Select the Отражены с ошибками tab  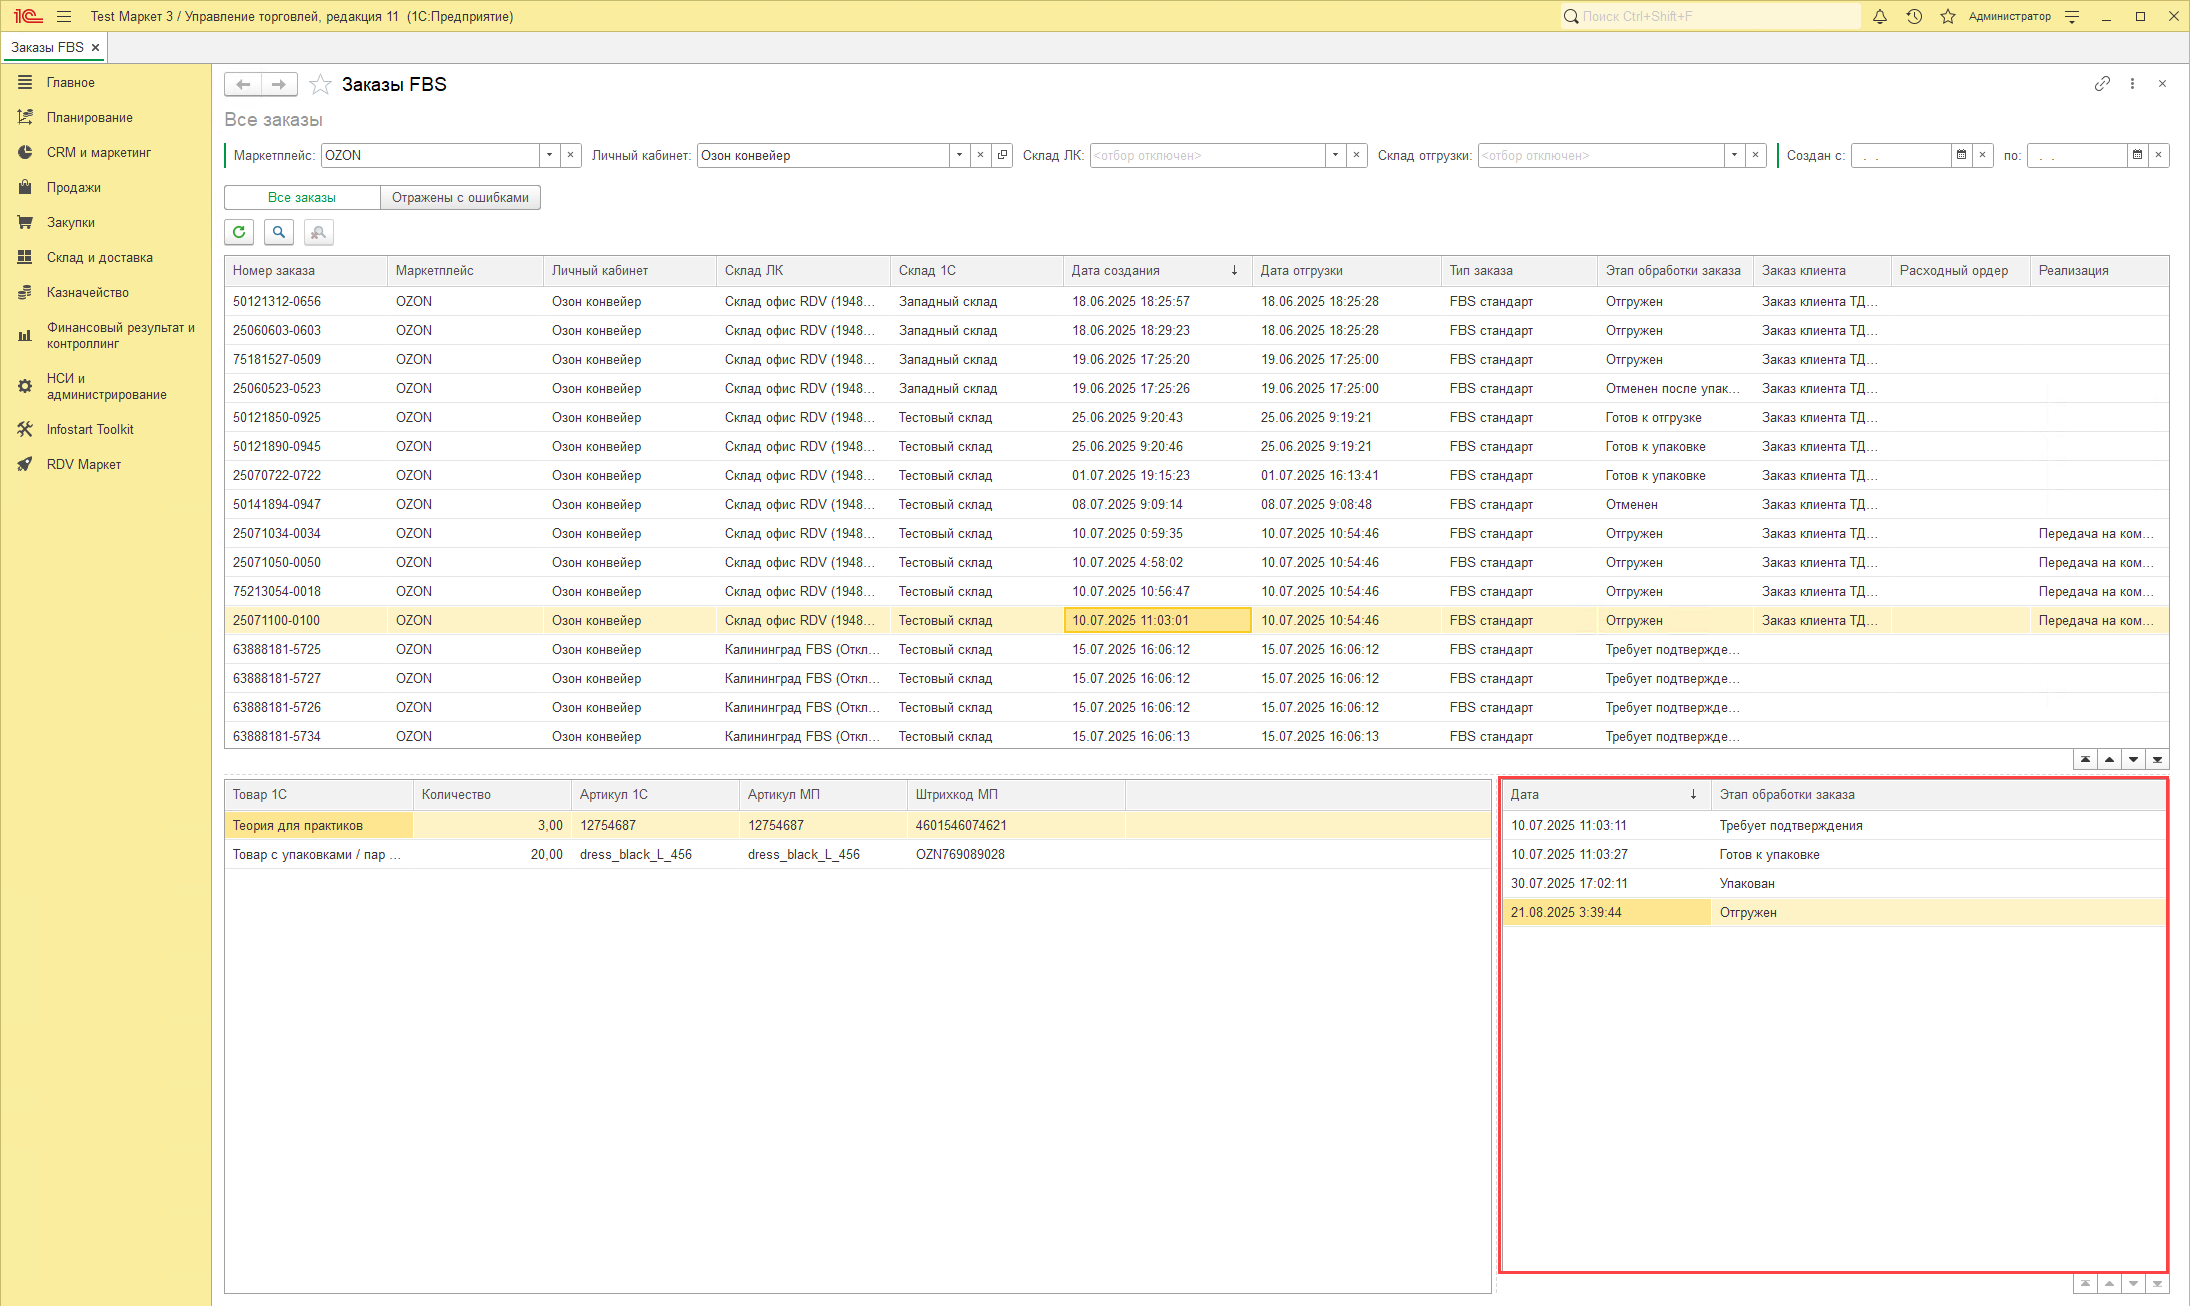[460, 197]
